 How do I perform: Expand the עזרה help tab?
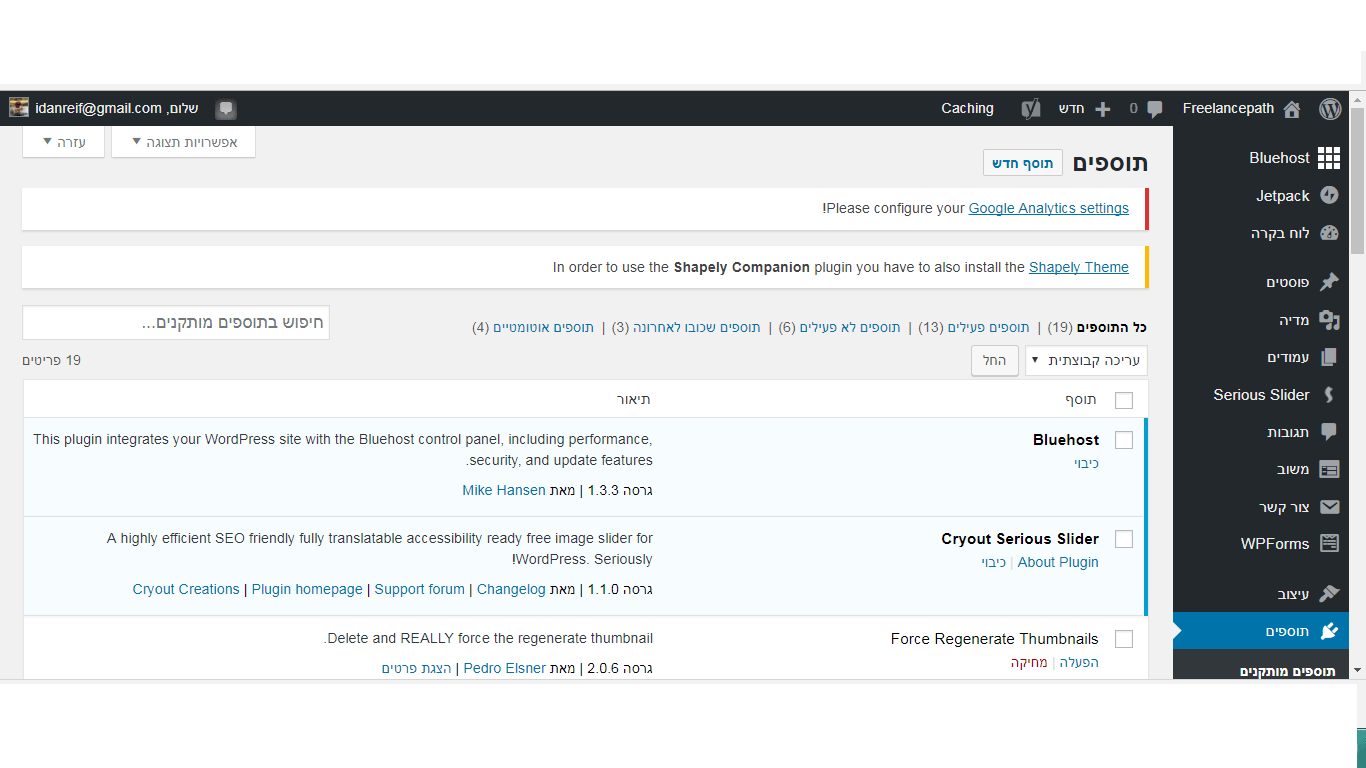point(63,142)
